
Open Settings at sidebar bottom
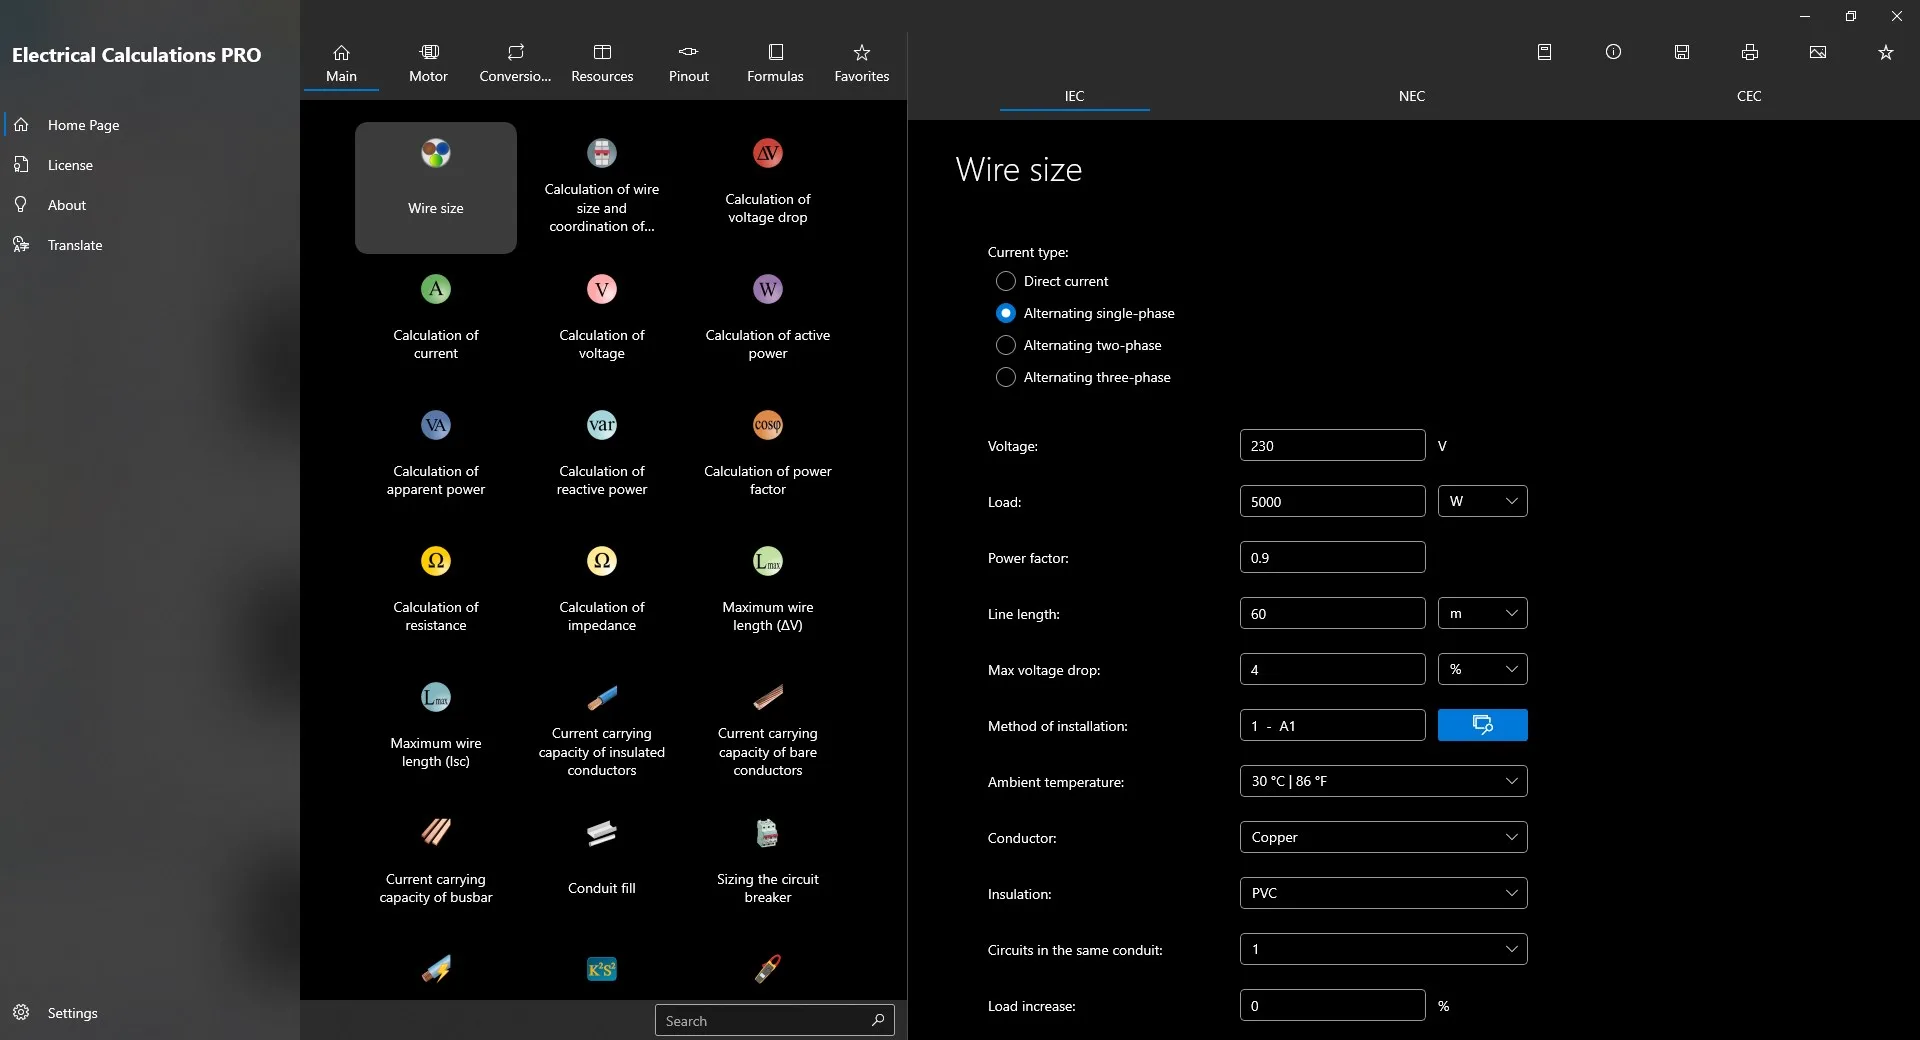click(x=150, y=1013)
